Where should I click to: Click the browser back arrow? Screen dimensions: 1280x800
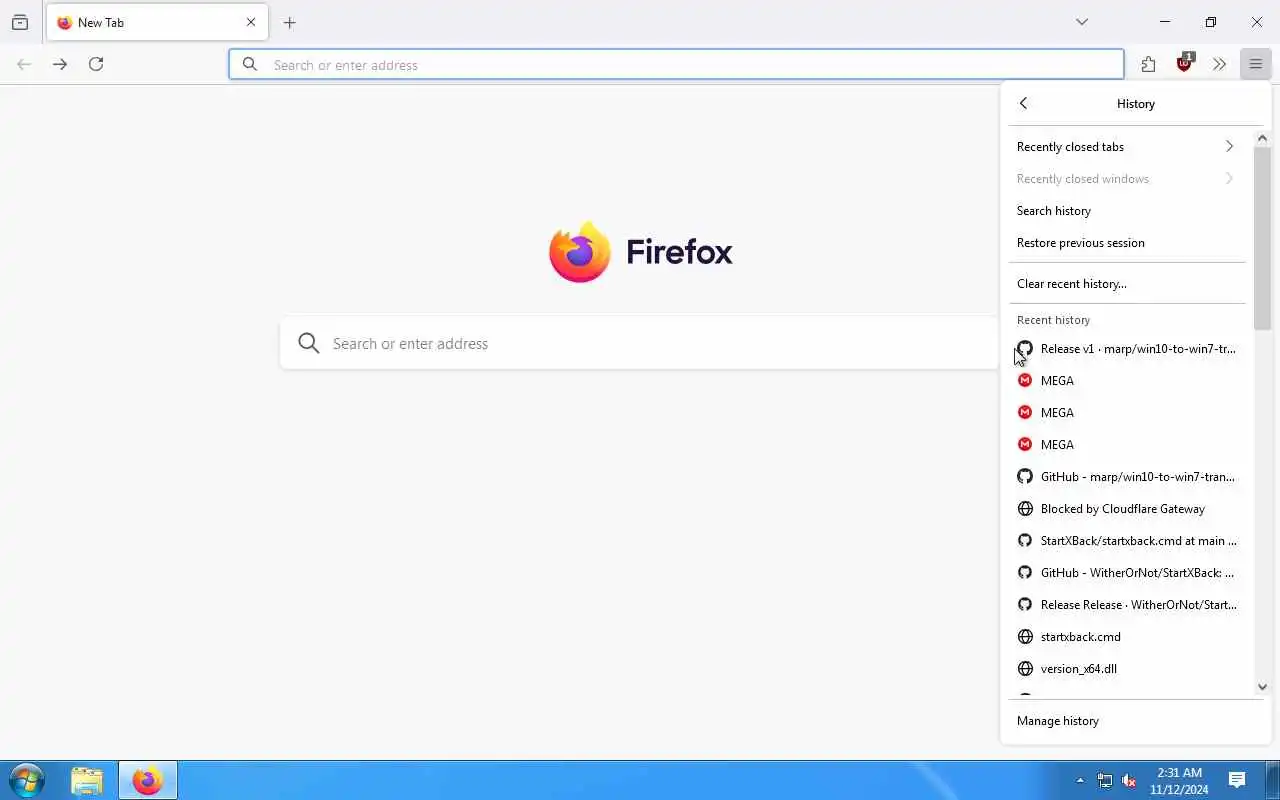coord(24,64)
